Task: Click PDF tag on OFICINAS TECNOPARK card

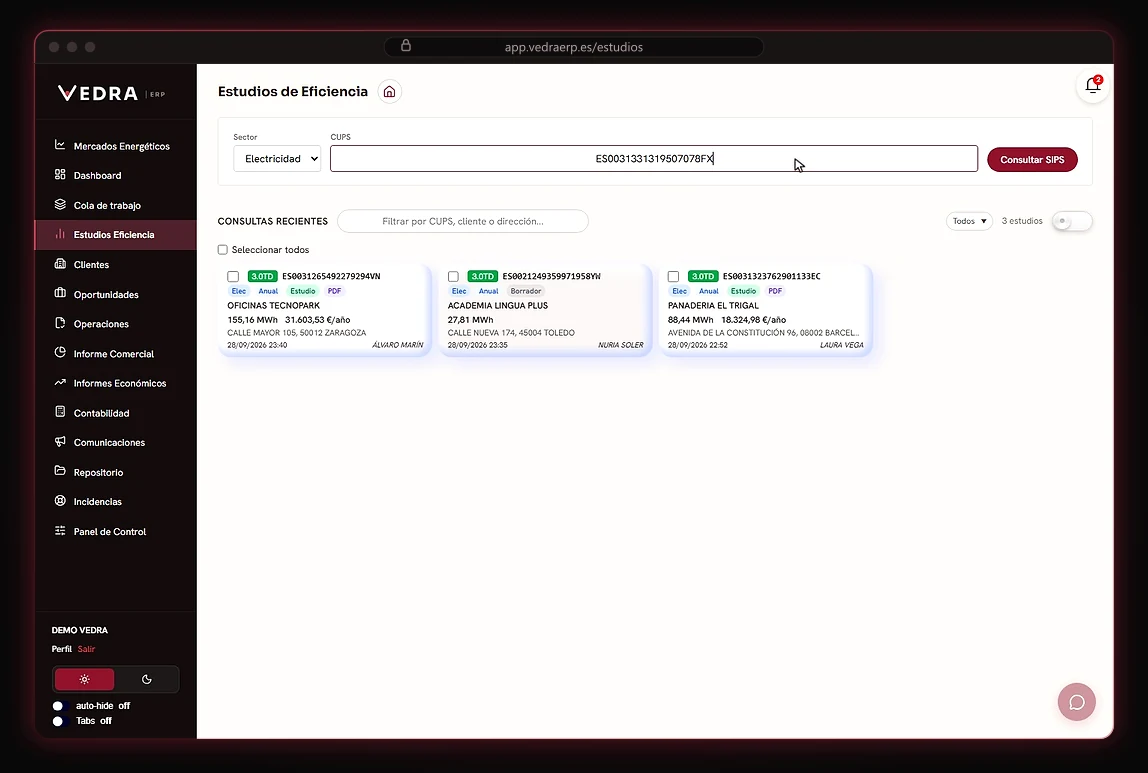Action: click(335, 291)
